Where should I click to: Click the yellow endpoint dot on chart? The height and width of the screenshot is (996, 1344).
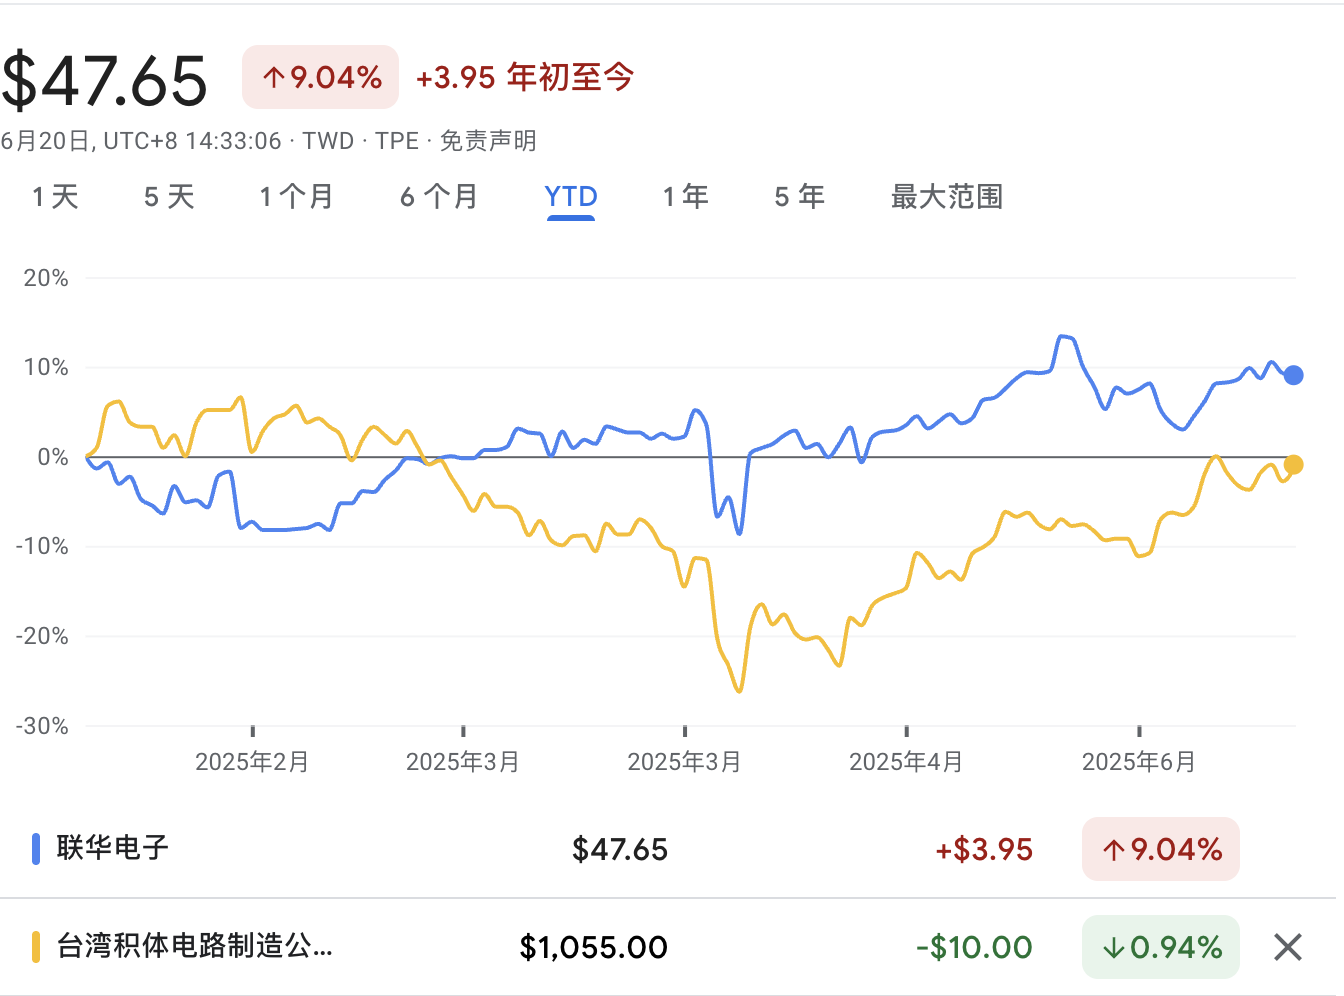coord(1293,464)
